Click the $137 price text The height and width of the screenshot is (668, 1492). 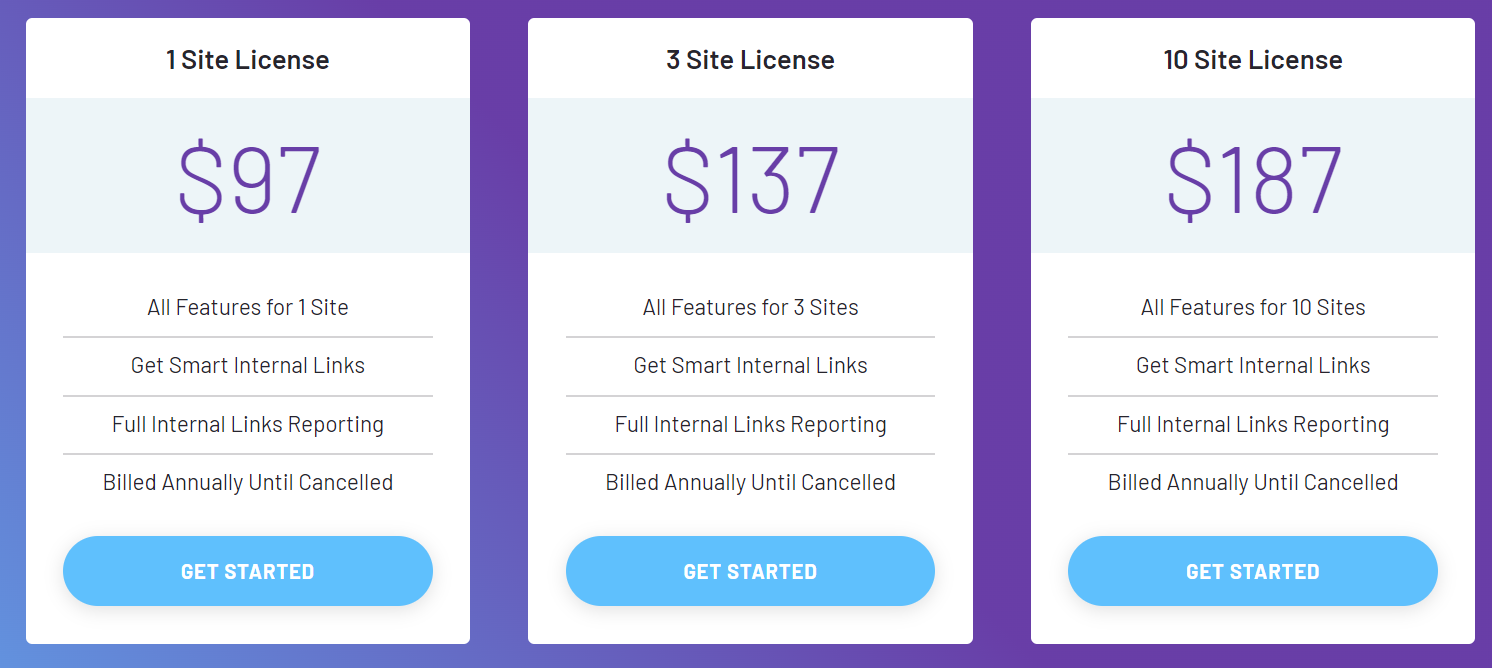pos(750,175)
